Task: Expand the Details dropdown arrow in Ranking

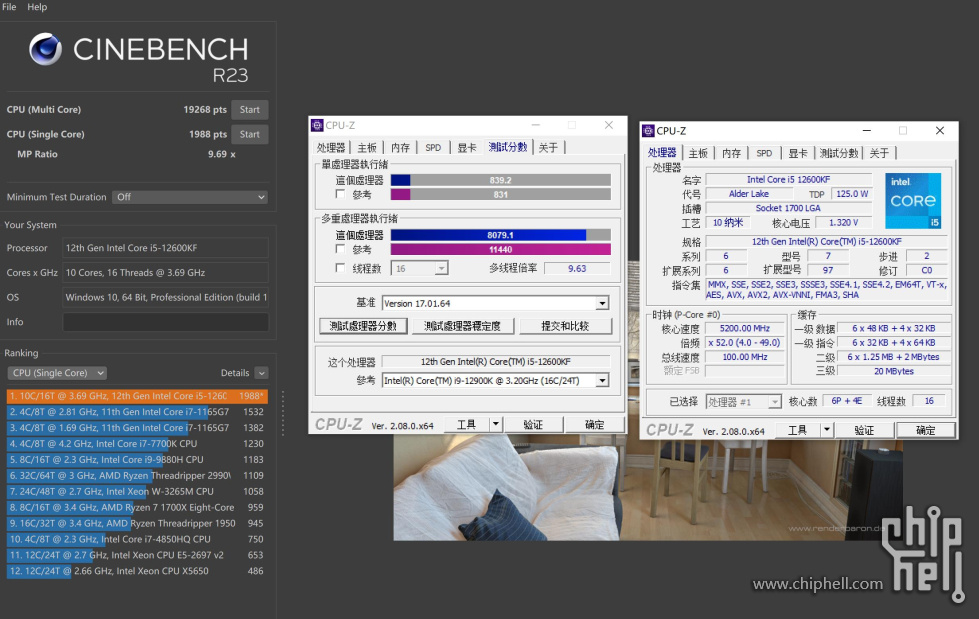Action: 262,373
